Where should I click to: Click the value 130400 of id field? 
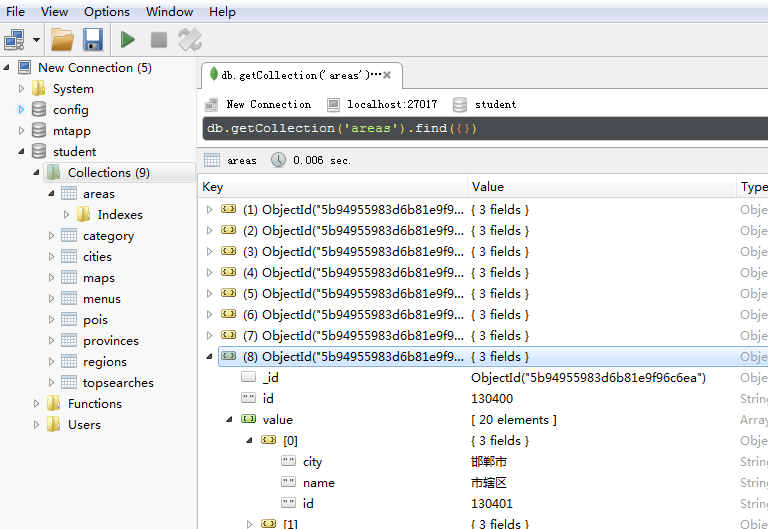click(x=492, y=399)
